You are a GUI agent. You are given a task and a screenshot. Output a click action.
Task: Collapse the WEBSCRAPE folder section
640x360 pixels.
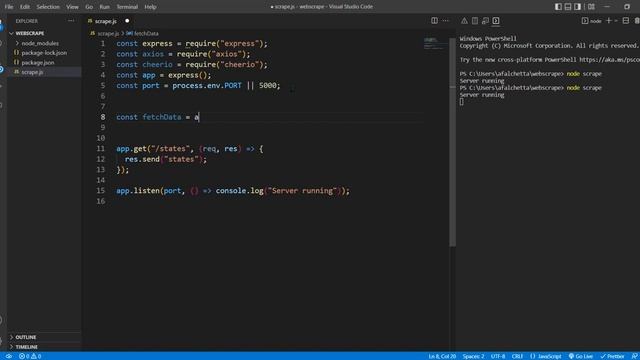pos(29,33)
